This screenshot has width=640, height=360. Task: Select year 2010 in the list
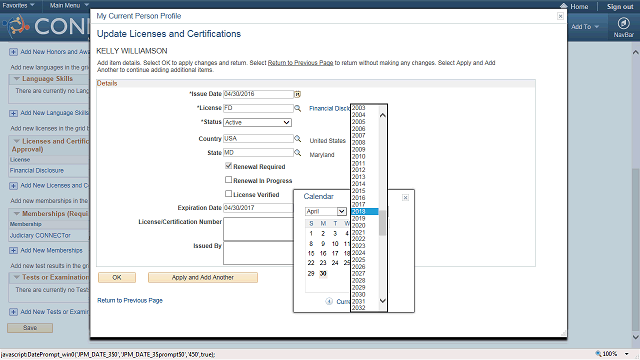(x=364, y=156)
